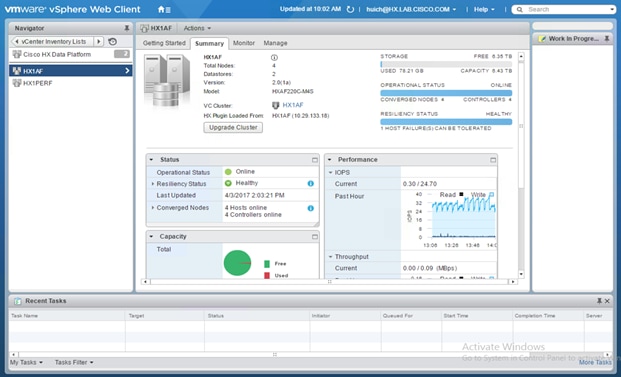The width and height of the screenshot is (621, 377).
Task: Click the summary vertical scrollbar down arrow
Action: (521, 274)
